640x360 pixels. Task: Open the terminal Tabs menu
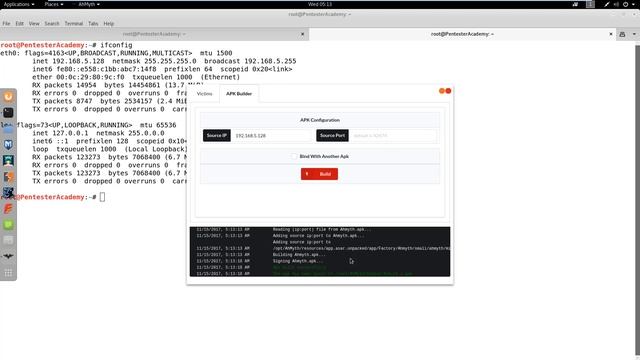pyautogui.click(x=93, y=24)
